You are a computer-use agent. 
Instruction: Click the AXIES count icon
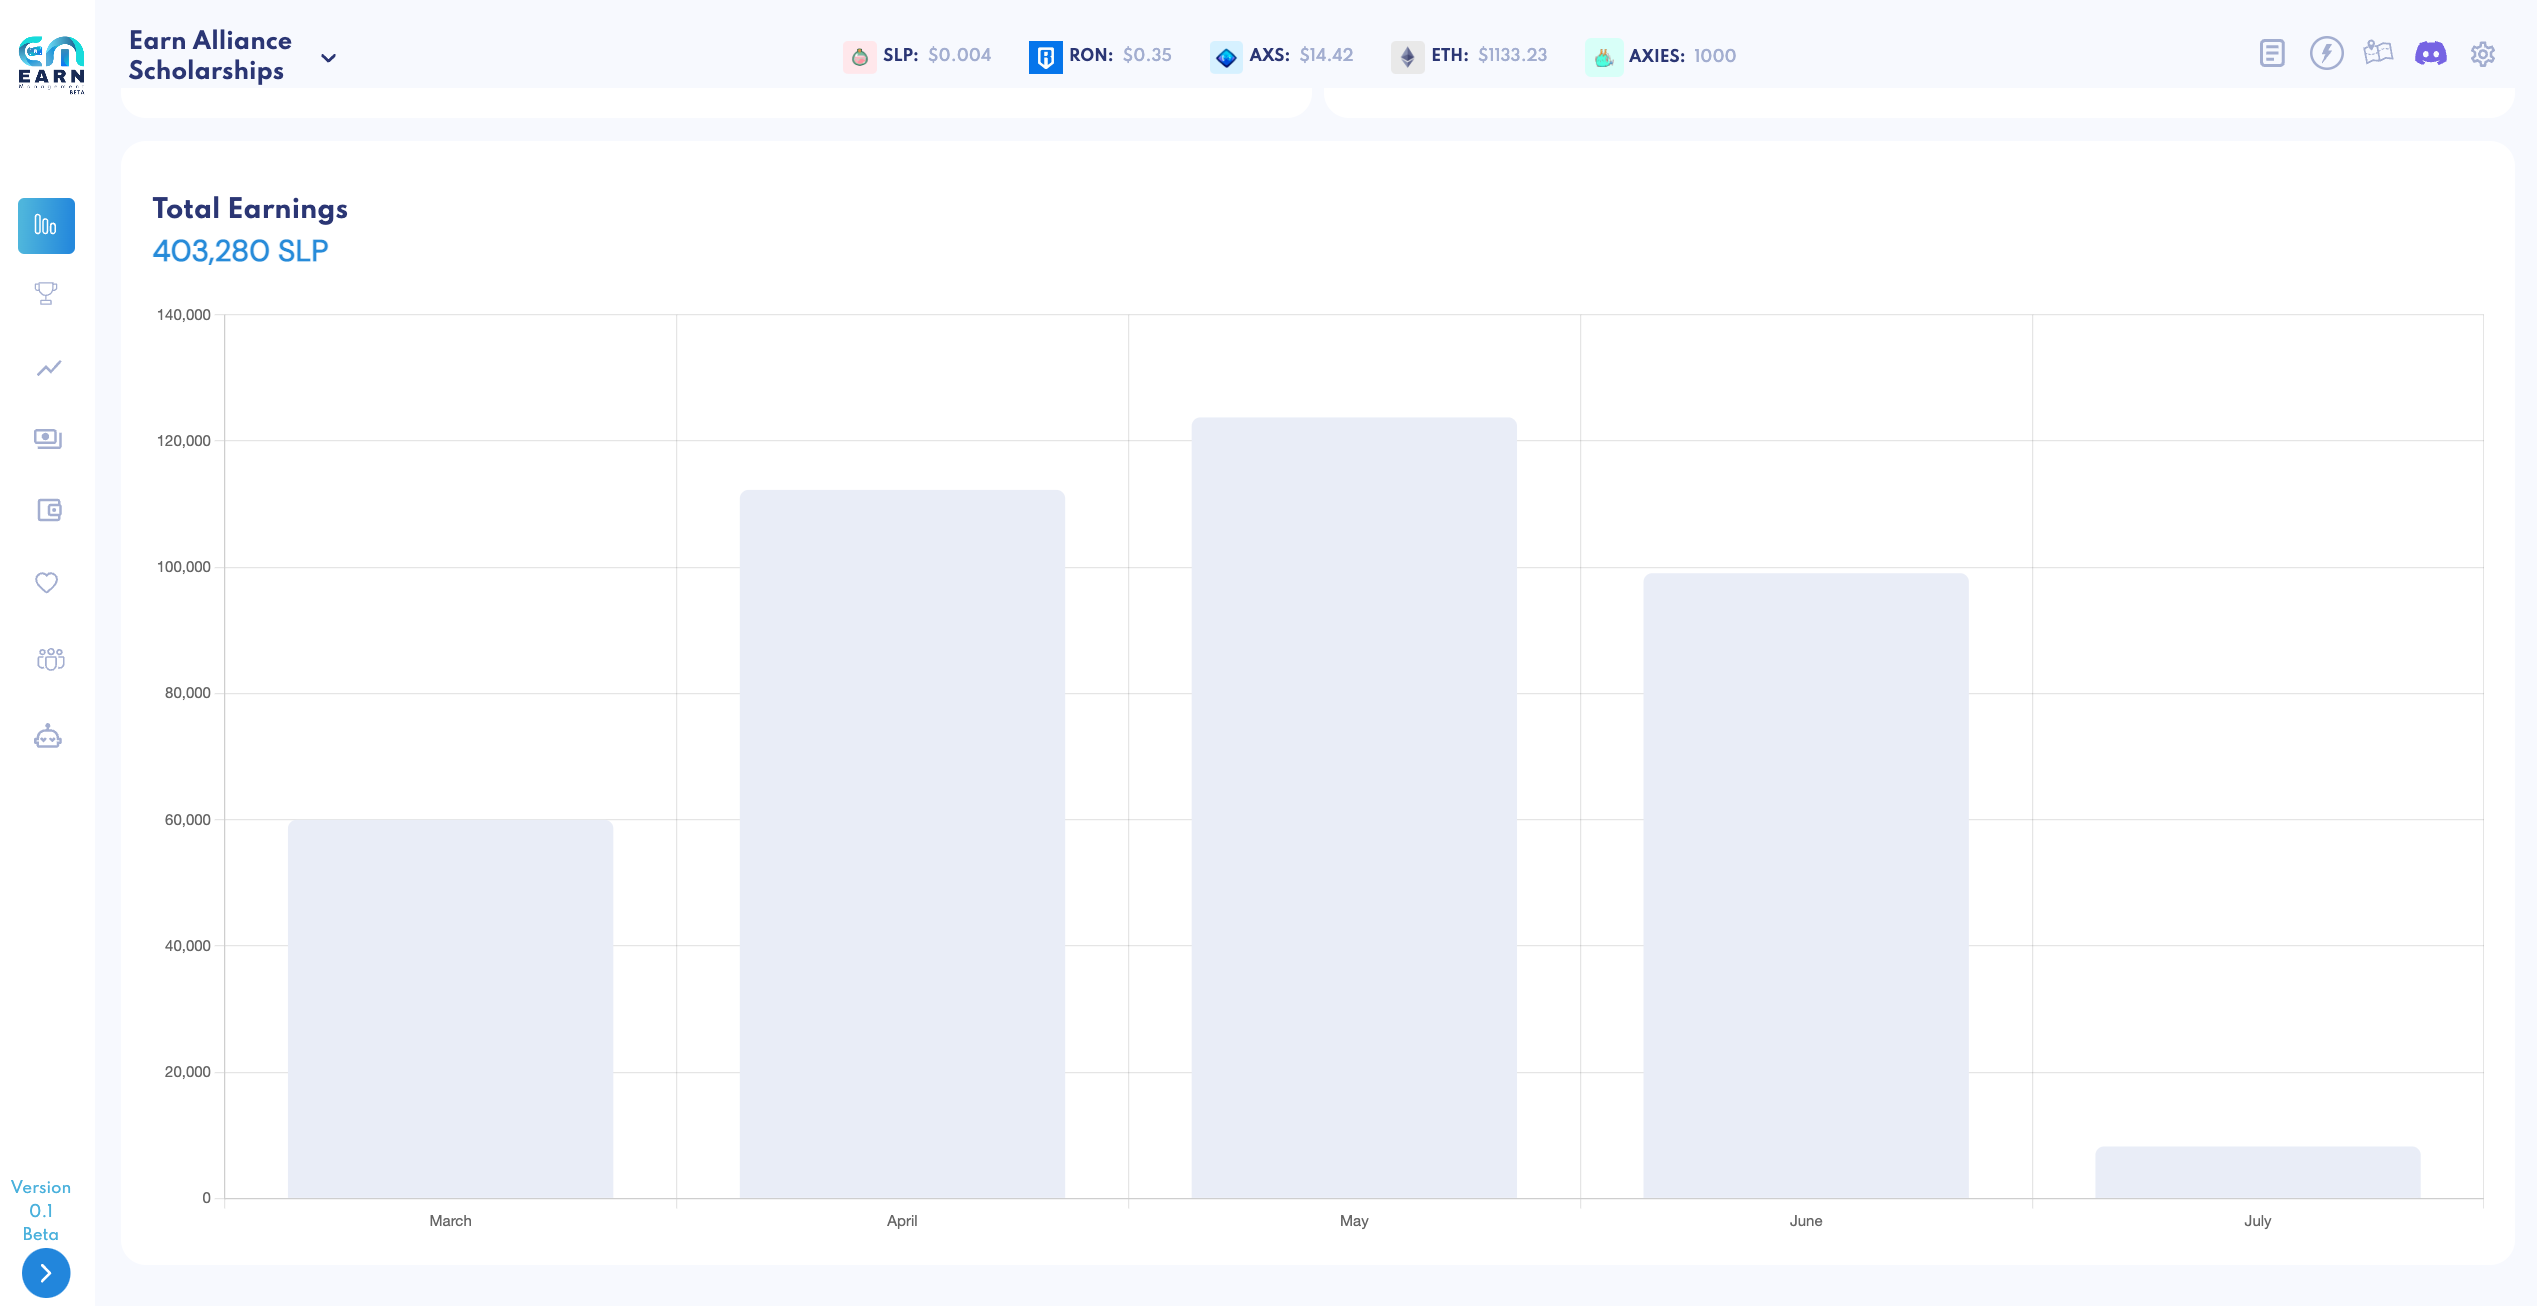coord(1604,57)
